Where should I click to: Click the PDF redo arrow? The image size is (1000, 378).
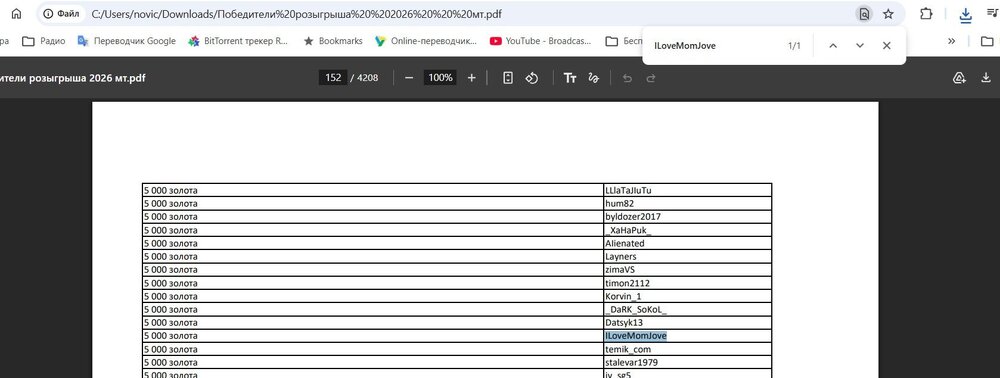651,78
